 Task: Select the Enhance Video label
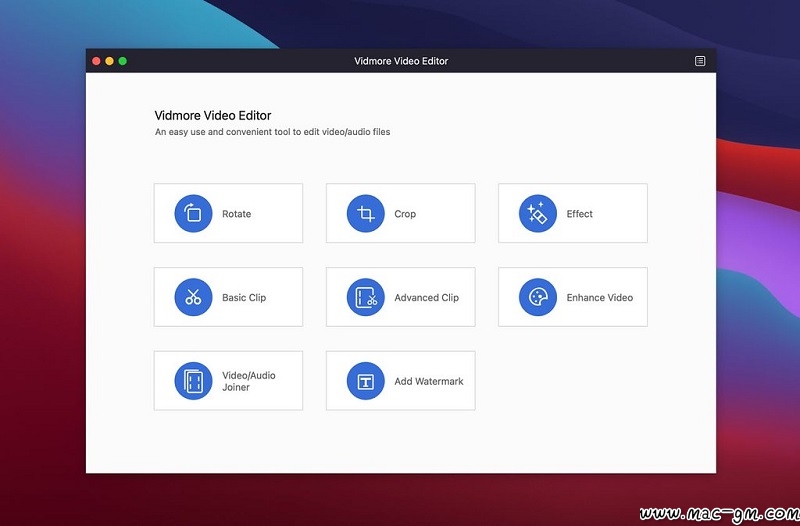(x=599, y=297)
